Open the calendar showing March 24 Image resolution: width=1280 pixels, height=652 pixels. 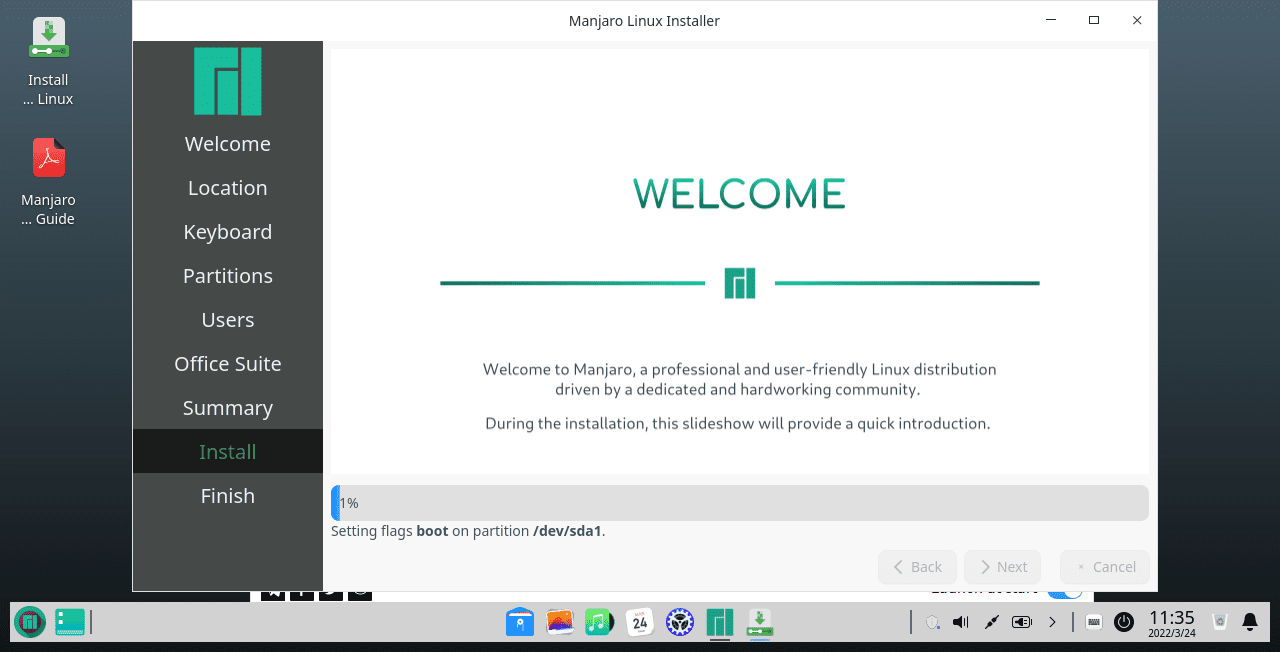coord(639,622)
